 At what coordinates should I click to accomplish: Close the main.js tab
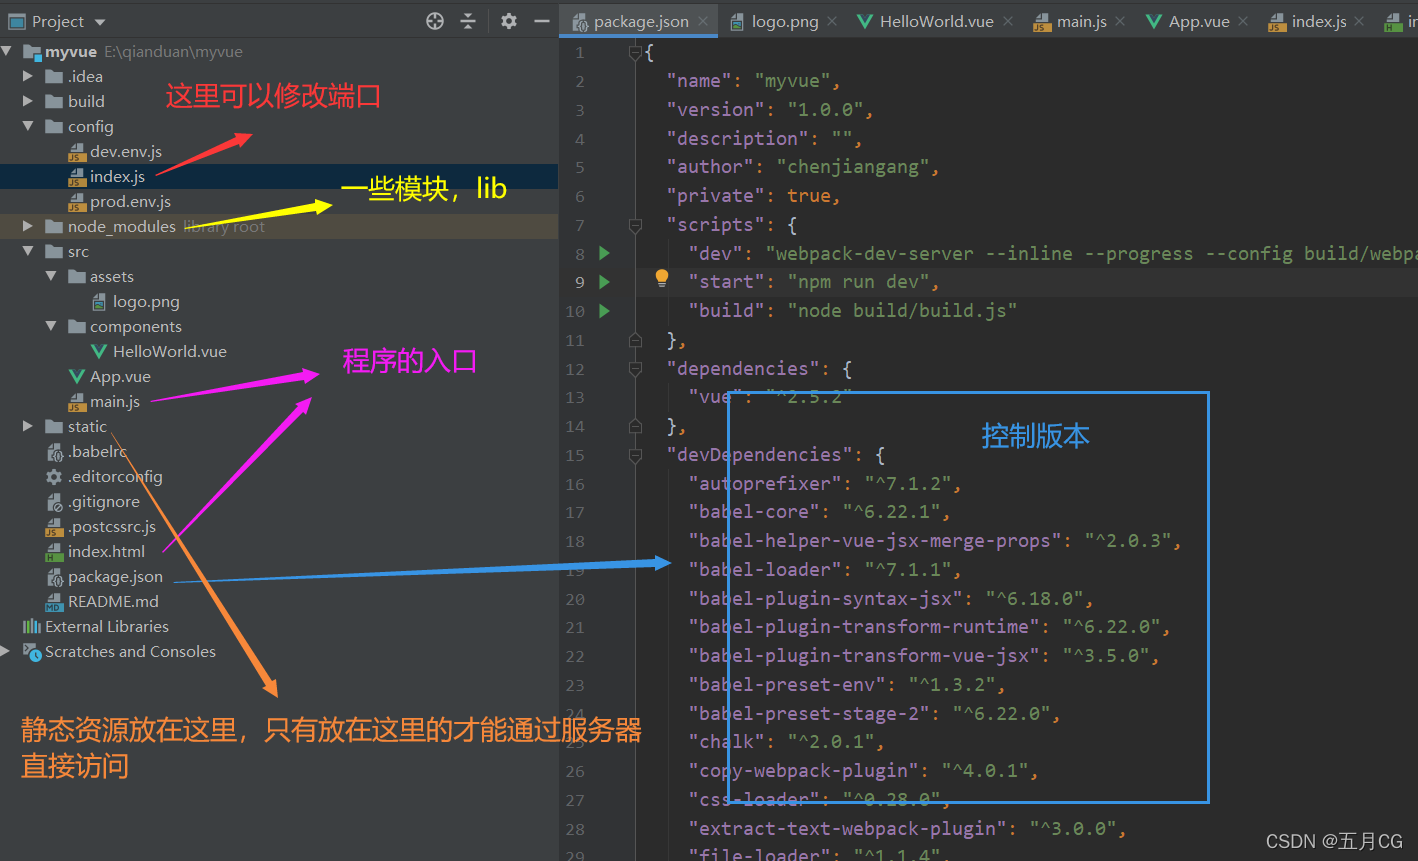pyautogui.click(x=1120, y=21)
